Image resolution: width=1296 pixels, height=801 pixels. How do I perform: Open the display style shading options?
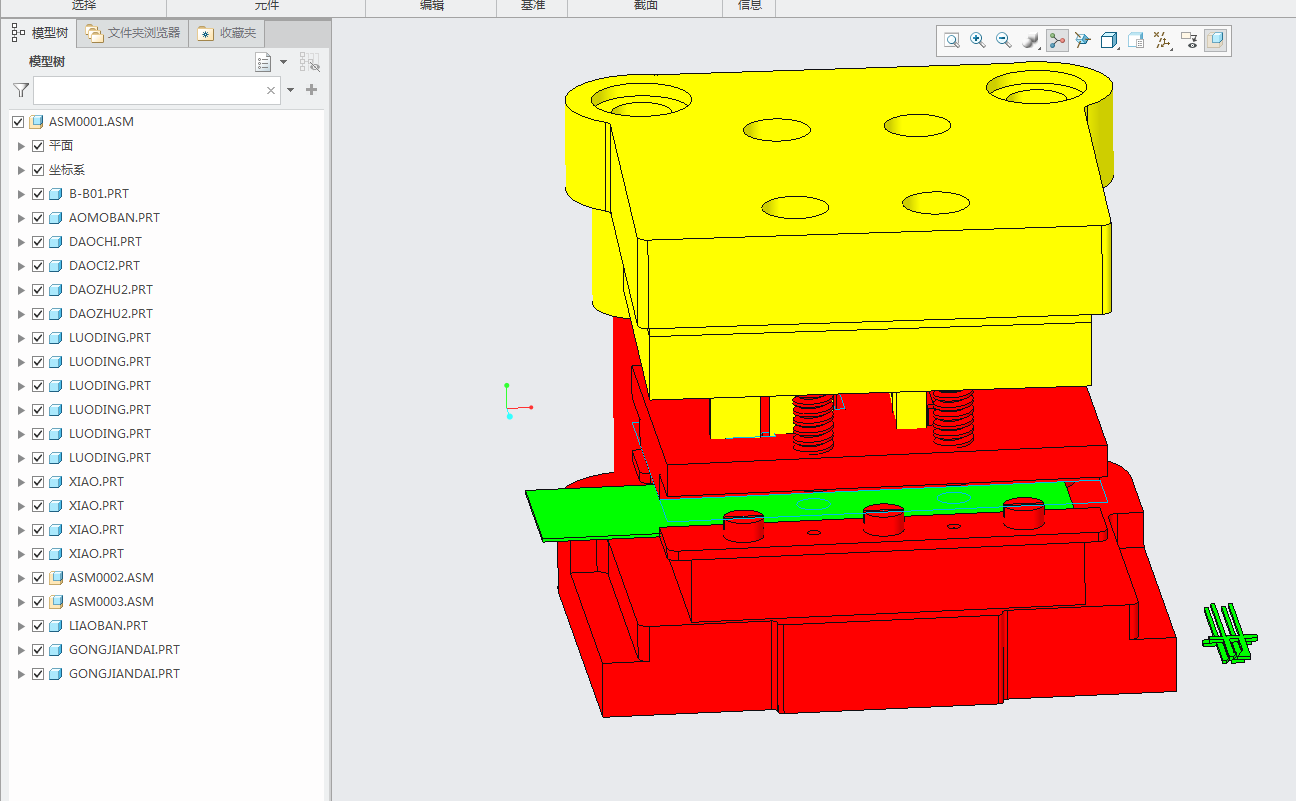click(x=1031, y=40)
